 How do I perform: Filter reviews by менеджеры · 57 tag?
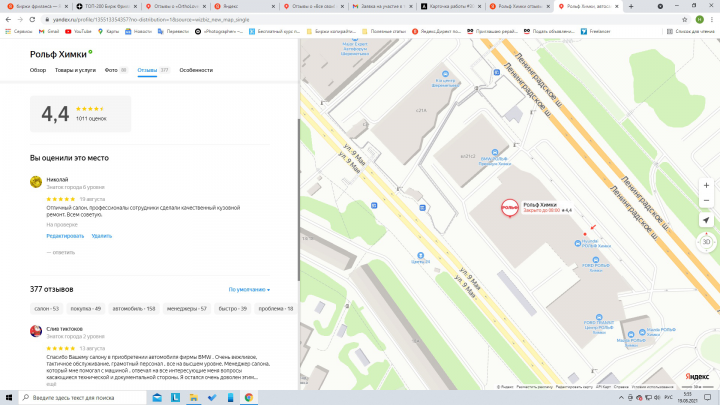pyautogui.click(x=187, y=309)
